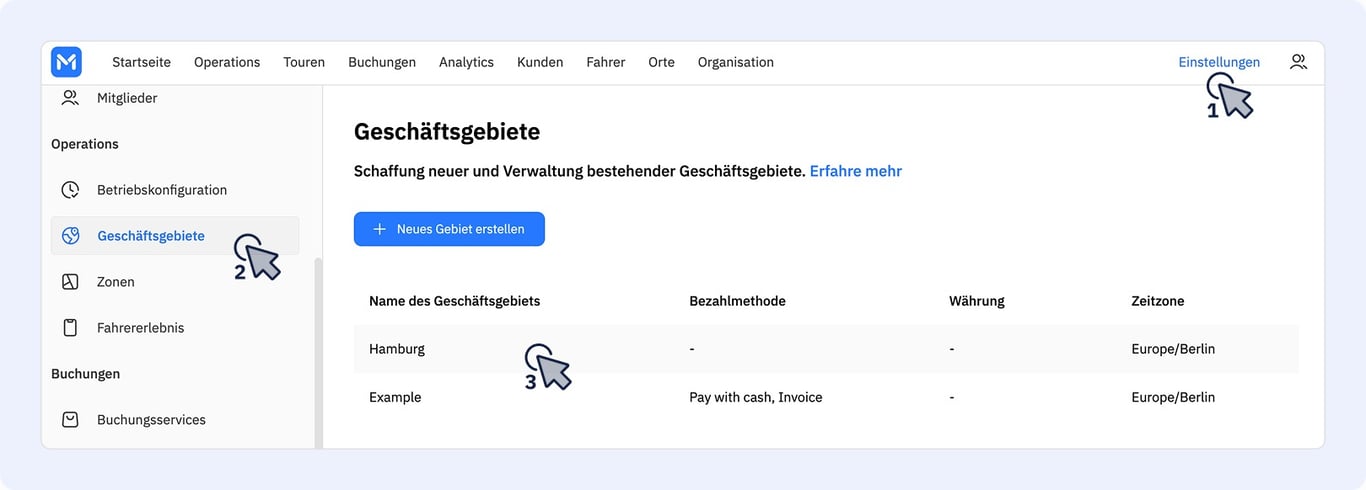
Task: Select Geschäftsgebiete in the sidebar
Action: pos(175,236)
